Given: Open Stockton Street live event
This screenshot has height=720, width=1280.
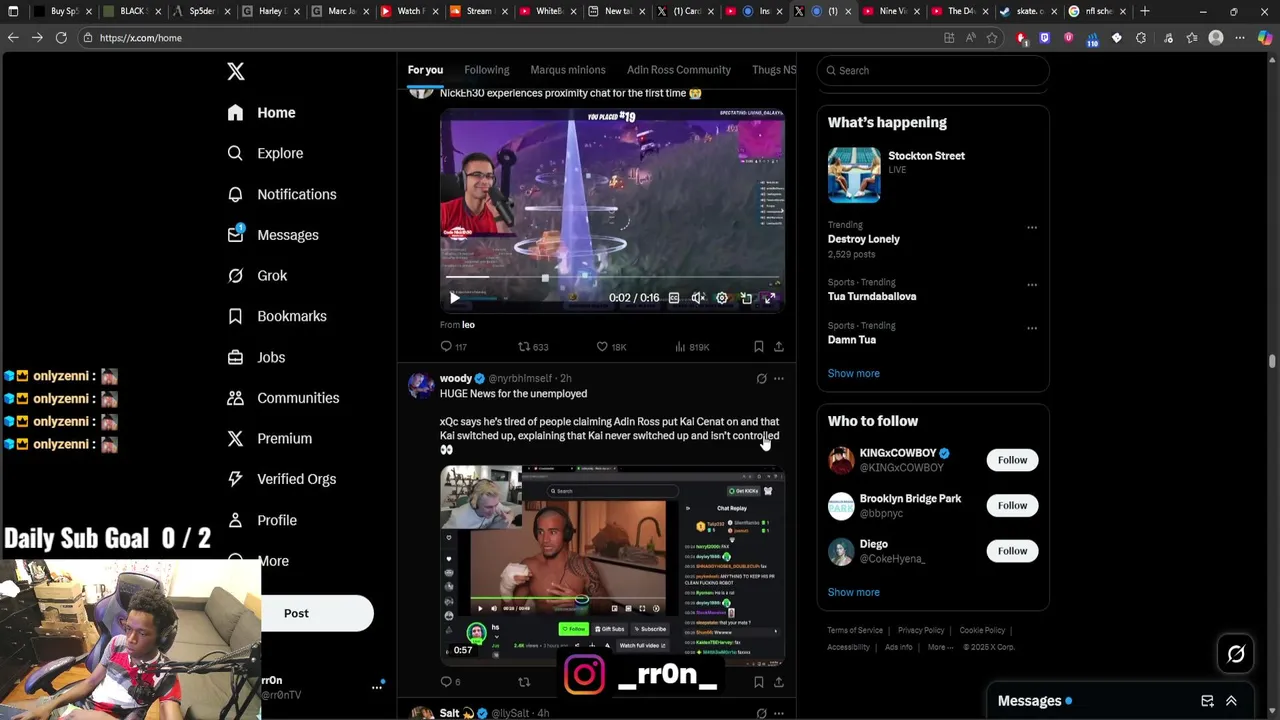Looking at the screenshot, I should (933, 175).
